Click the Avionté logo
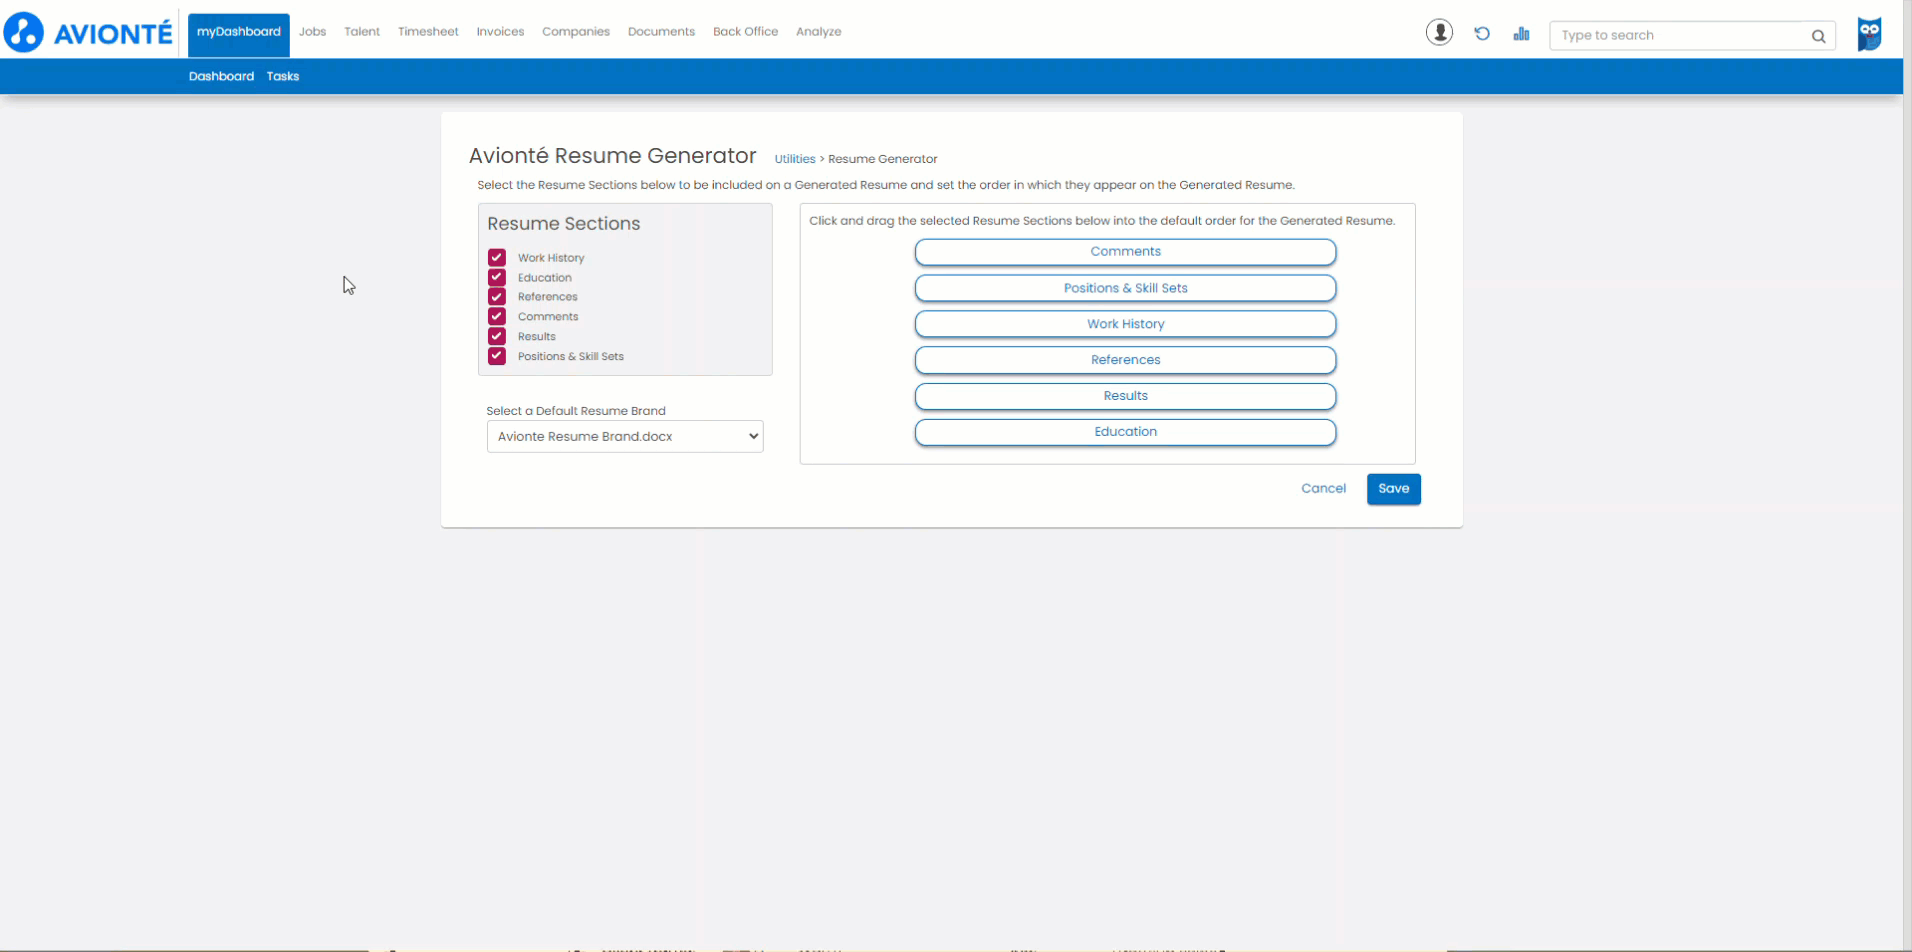1912x952 pixels. (x=88, y=32)
